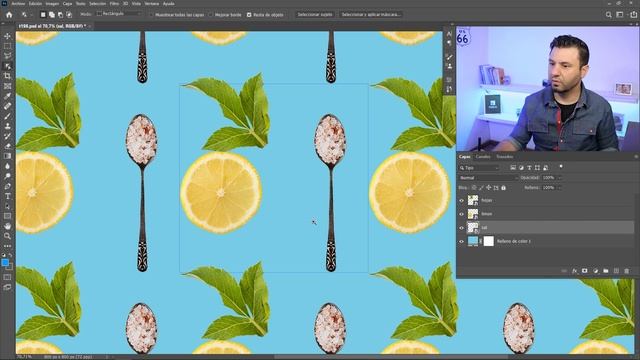Screen dimensions: 640x360
Task: Delete the selected layer with trash icon
Action: click(627, 271)
